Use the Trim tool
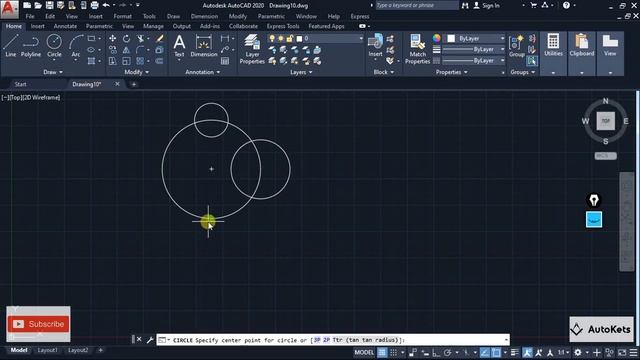The image size is (640, 360). [140, 38]
